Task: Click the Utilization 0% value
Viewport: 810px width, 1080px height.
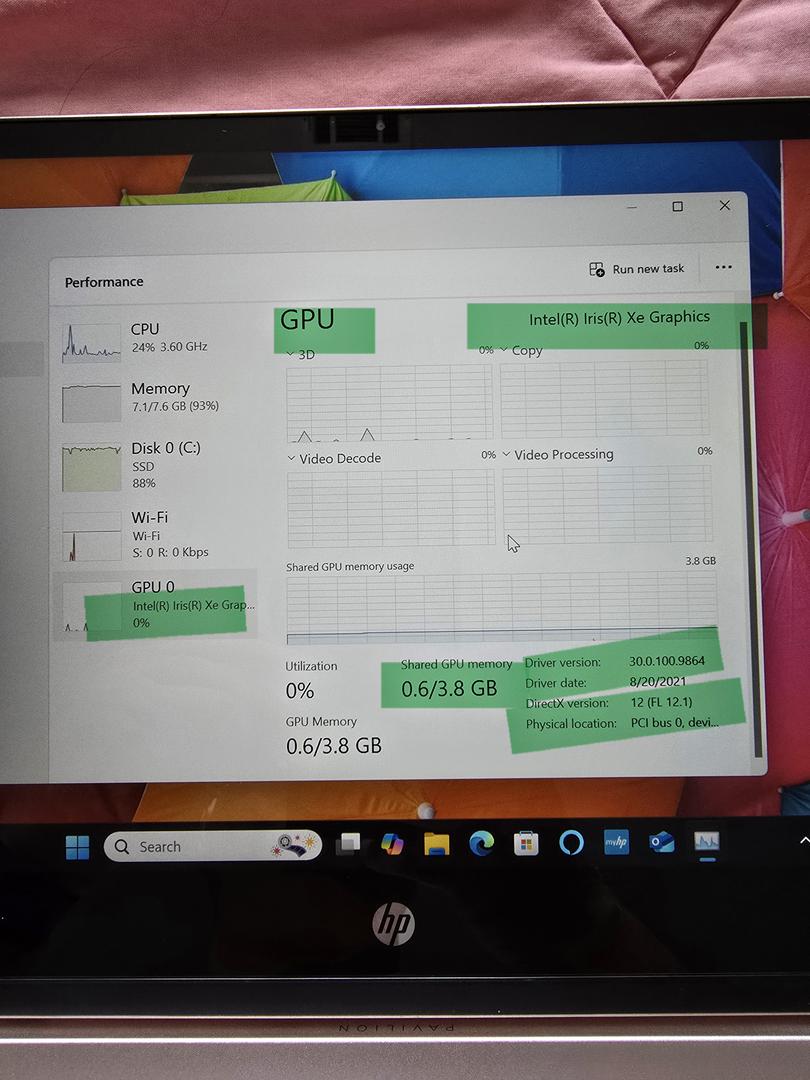Action: pos(300,691)
